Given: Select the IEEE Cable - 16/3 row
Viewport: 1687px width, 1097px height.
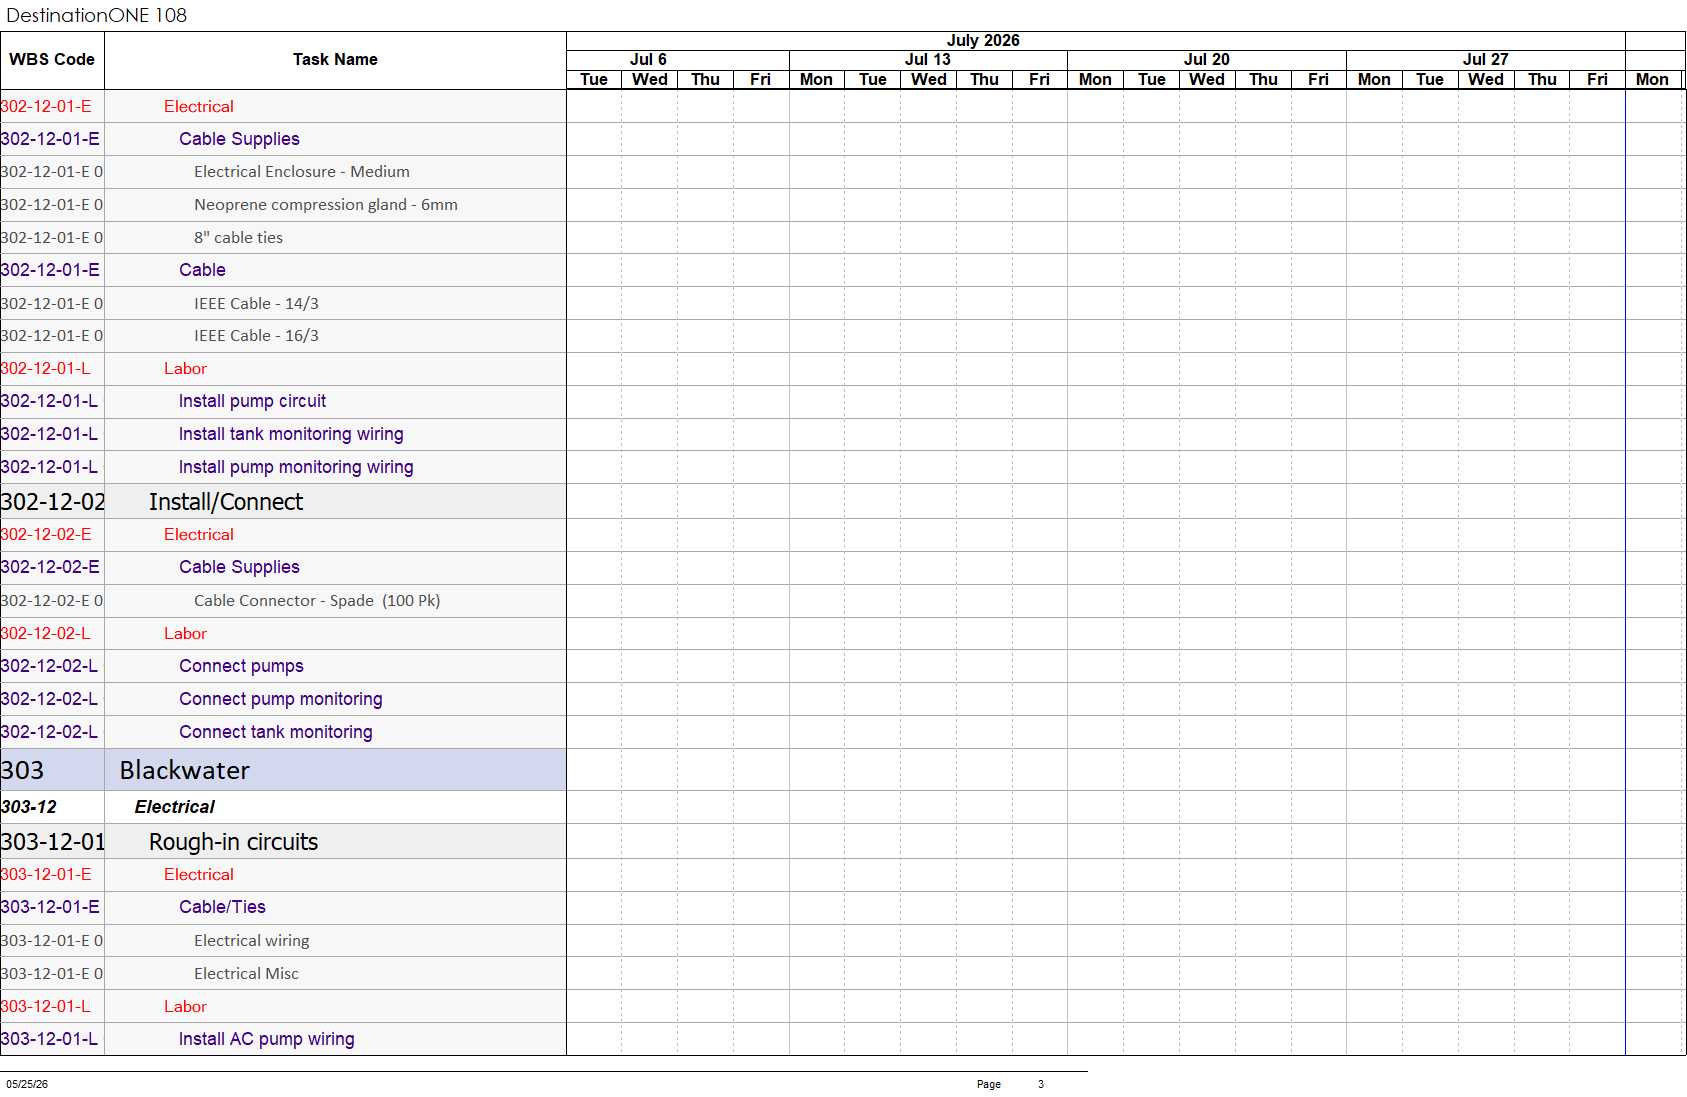Looking at the screenshot, I should pos(283,336).
